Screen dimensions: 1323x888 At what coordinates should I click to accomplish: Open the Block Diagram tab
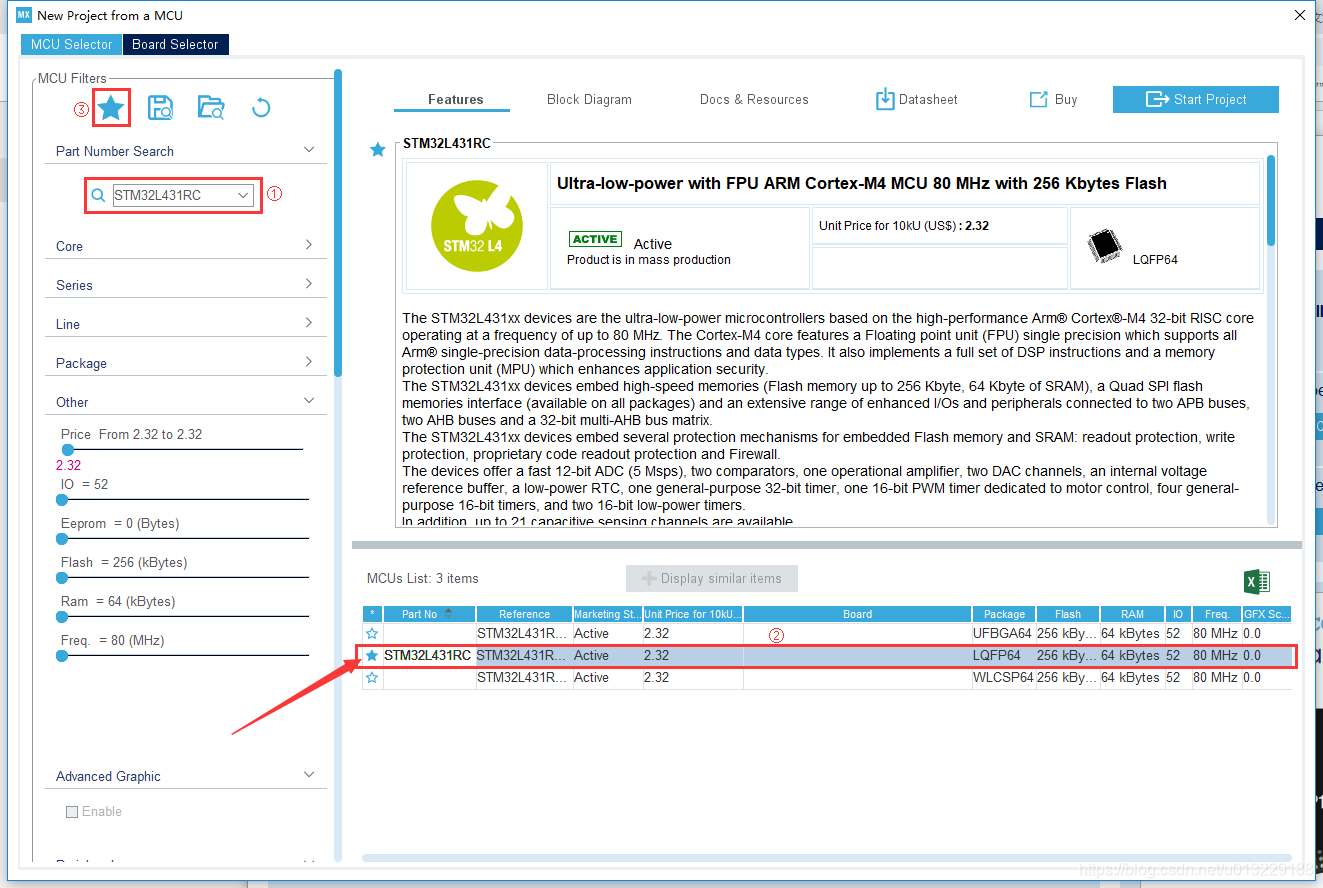point(589,99)
